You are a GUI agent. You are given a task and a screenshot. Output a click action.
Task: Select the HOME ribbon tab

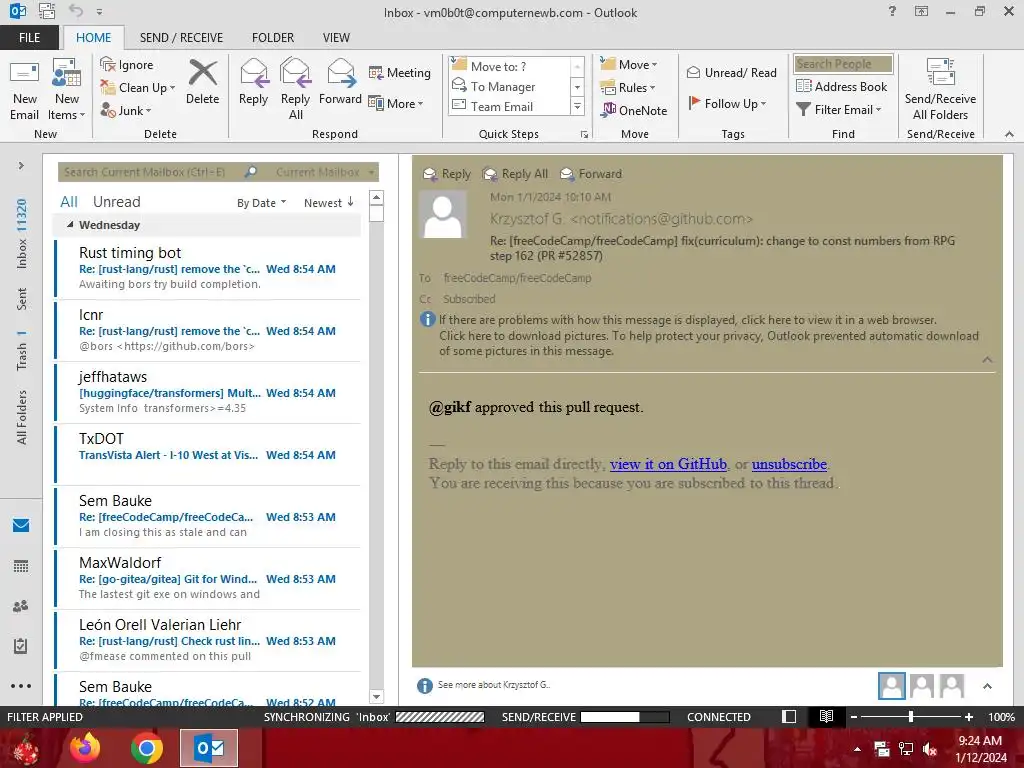tap(93, 38)
